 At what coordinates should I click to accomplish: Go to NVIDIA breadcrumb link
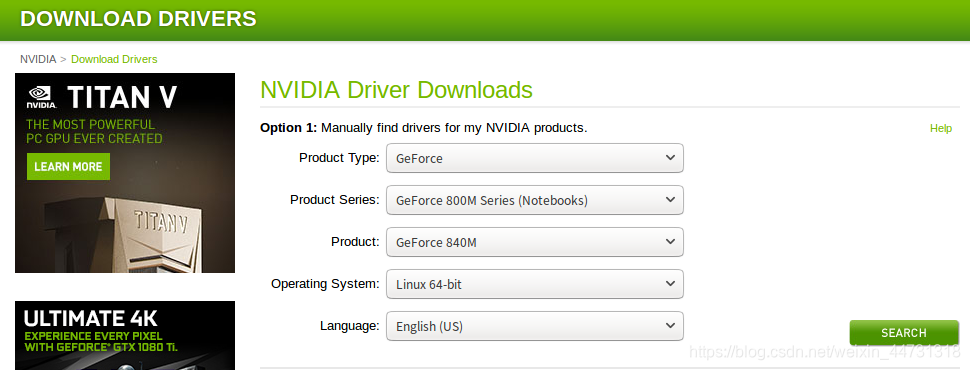38,59
